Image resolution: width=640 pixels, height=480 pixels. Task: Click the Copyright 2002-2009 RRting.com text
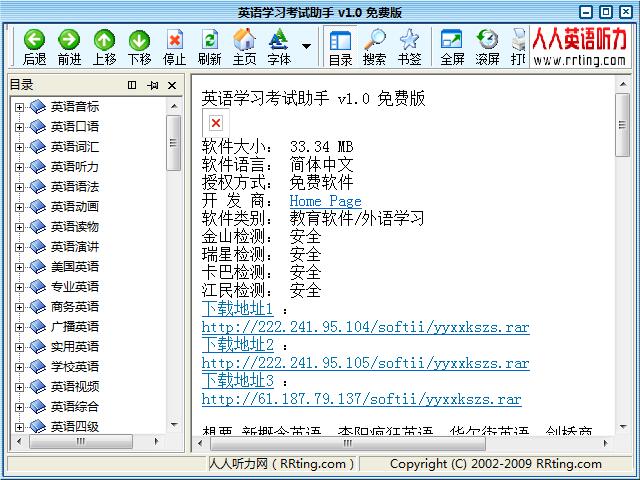pyautogui.click(x=496, y=464)
